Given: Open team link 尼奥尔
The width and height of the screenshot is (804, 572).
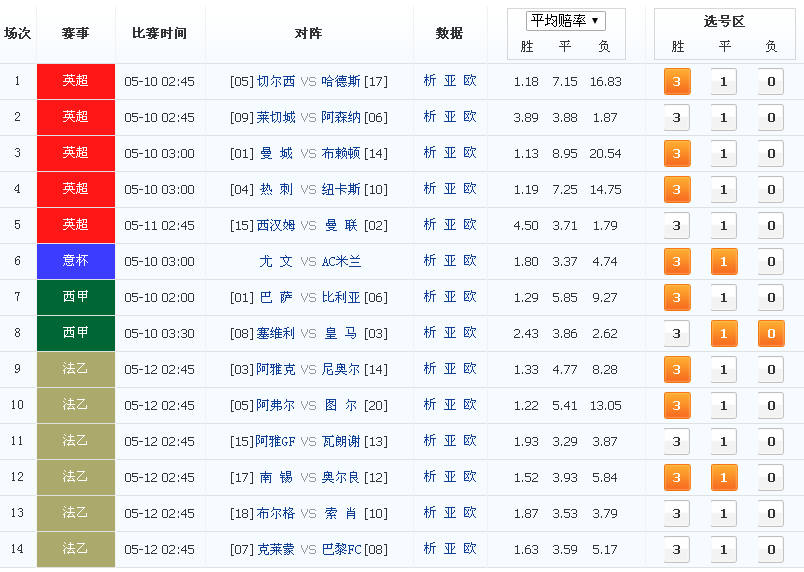Looking at the screenshot, I should 341,370.
